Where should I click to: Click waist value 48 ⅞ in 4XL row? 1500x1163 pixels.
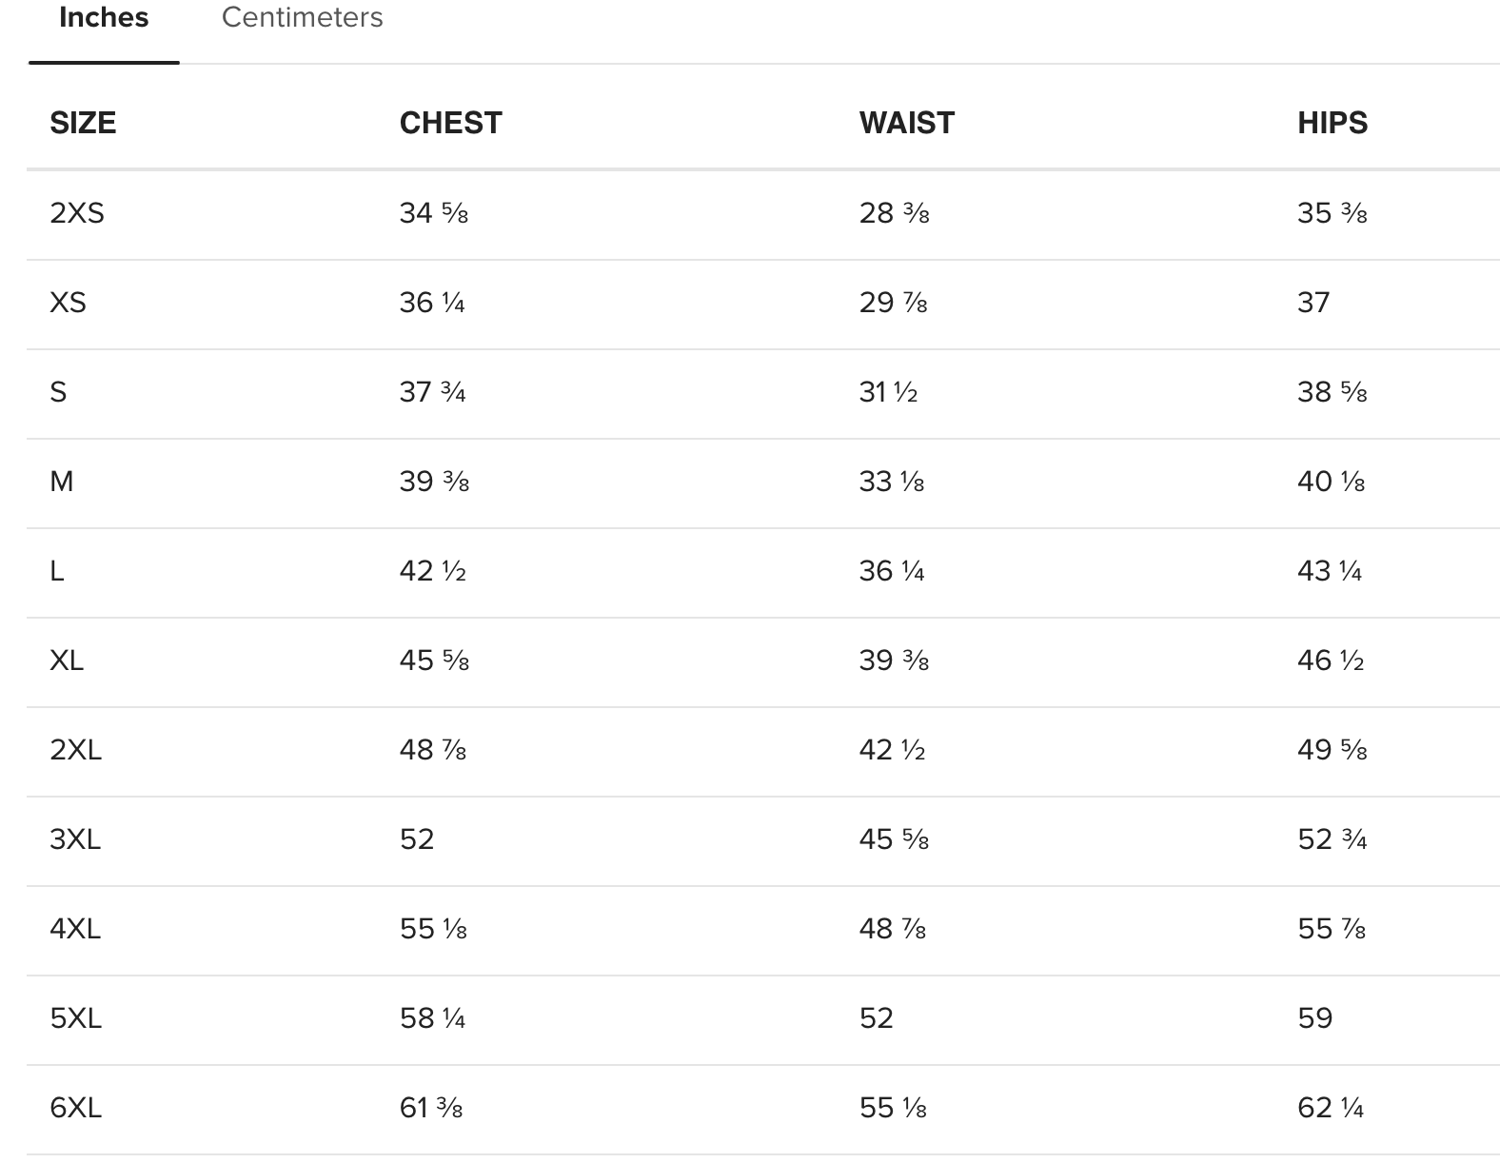pyautogui.click(x=893, y=929)
